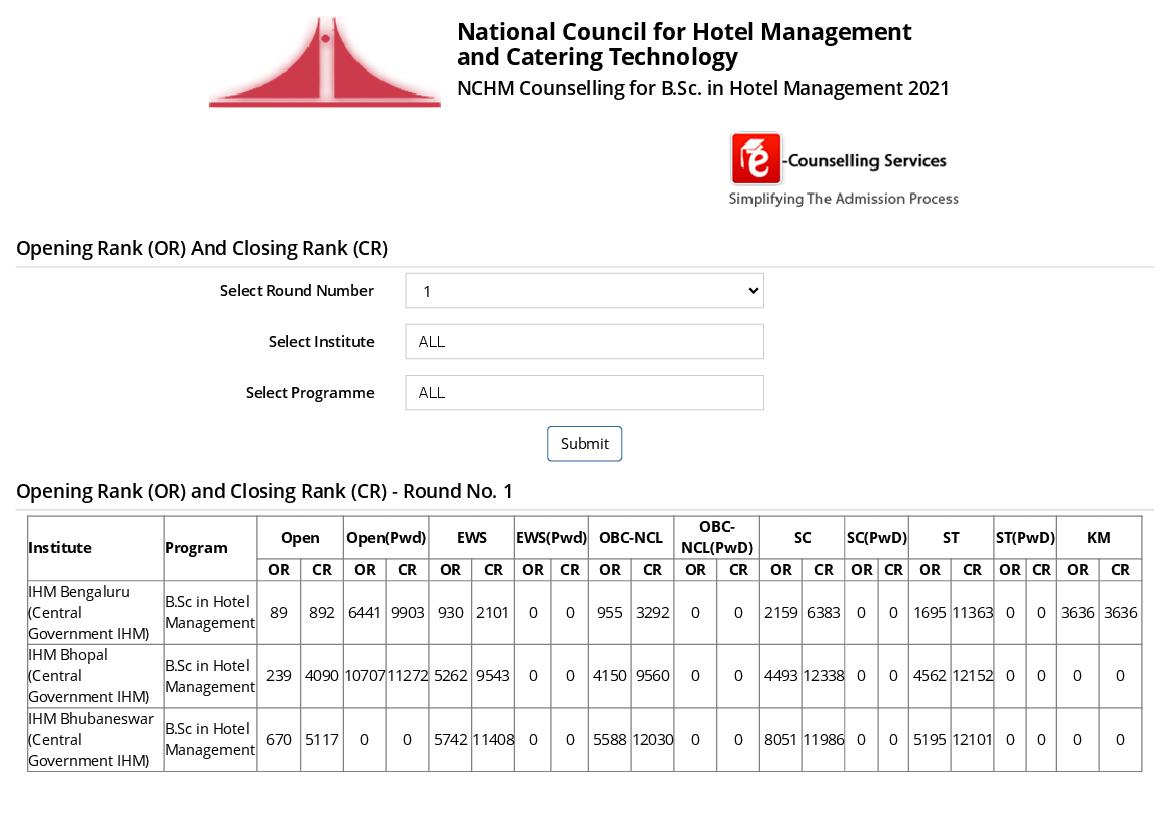Select the IHM Bhubaneswar institute cell
The width and height of the screenshot is (1169, 826).
click(95, 740)
